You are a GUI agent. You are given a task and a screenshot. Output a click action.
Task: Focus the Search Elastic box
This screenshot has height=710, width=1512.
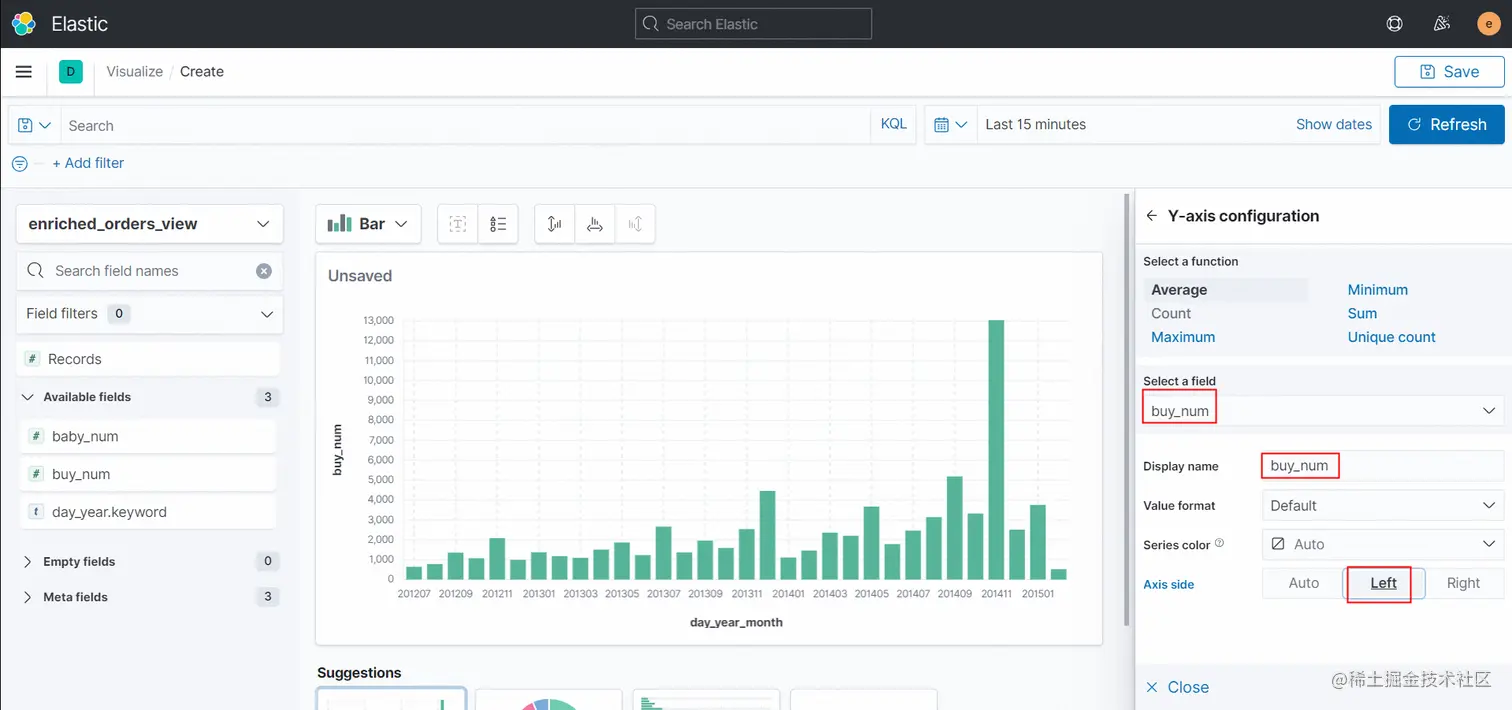click(753, 24)
